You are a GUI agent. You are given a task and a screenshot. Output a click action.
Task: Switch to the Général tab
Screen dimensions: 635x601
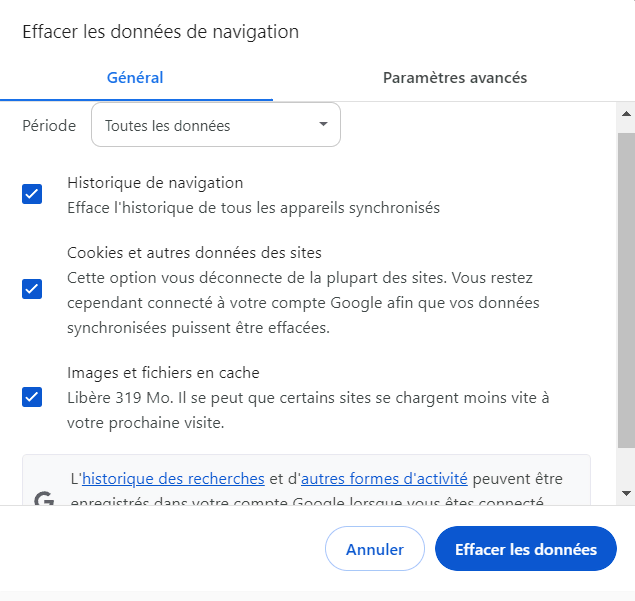pos(135,78)
